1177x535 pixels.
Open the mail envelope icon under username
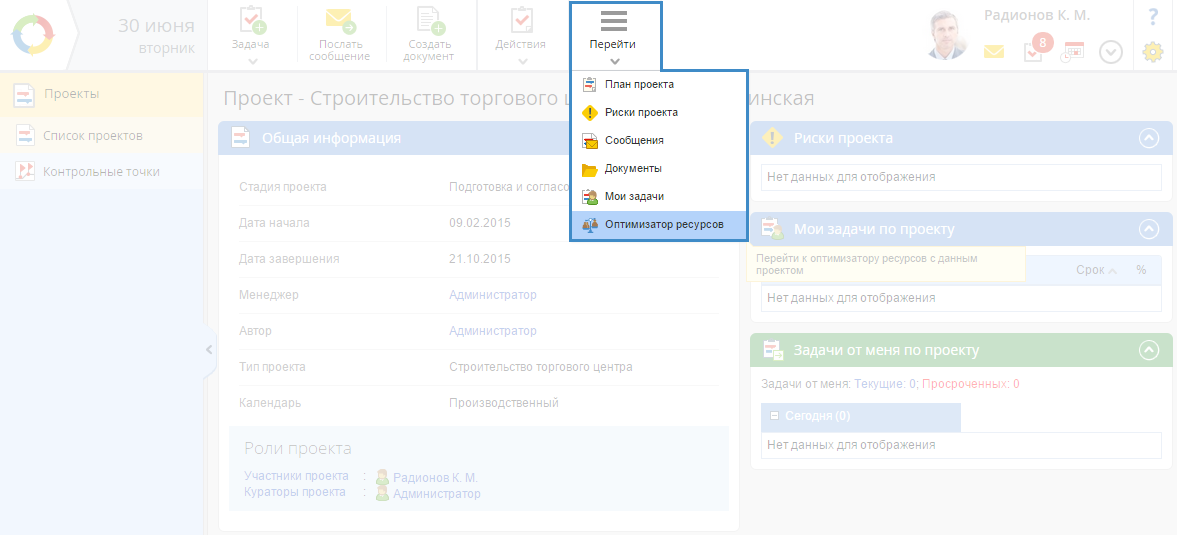[994, 52]
